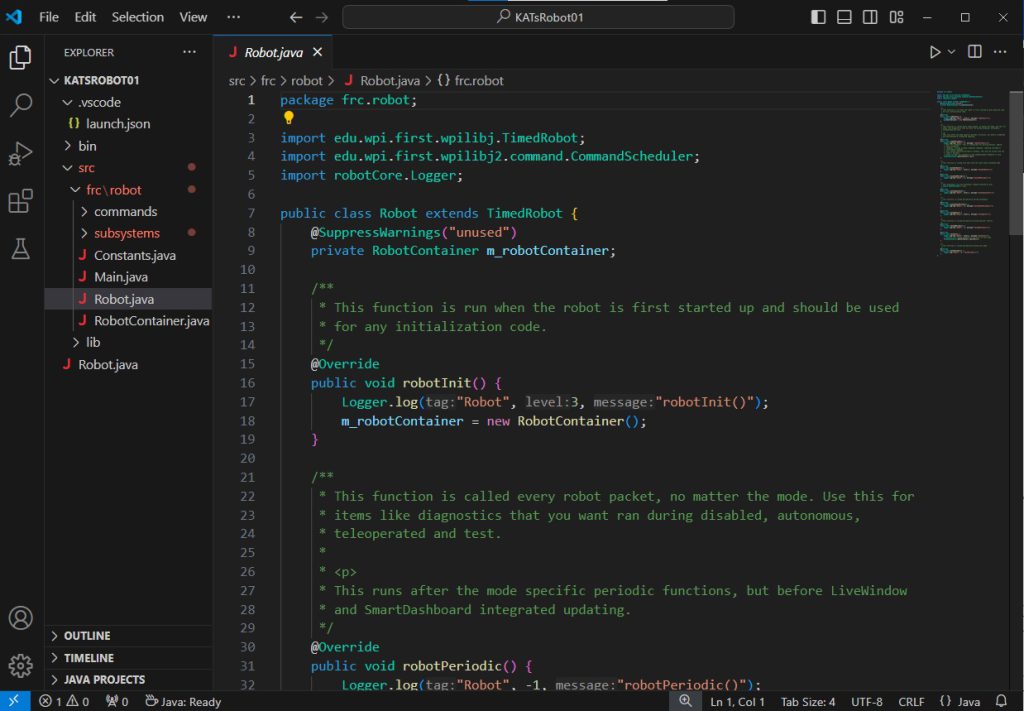Screen dimensions: 1024x711
Task: Toggle the primary side bar layout icon
Action: (x=818, y=18)
